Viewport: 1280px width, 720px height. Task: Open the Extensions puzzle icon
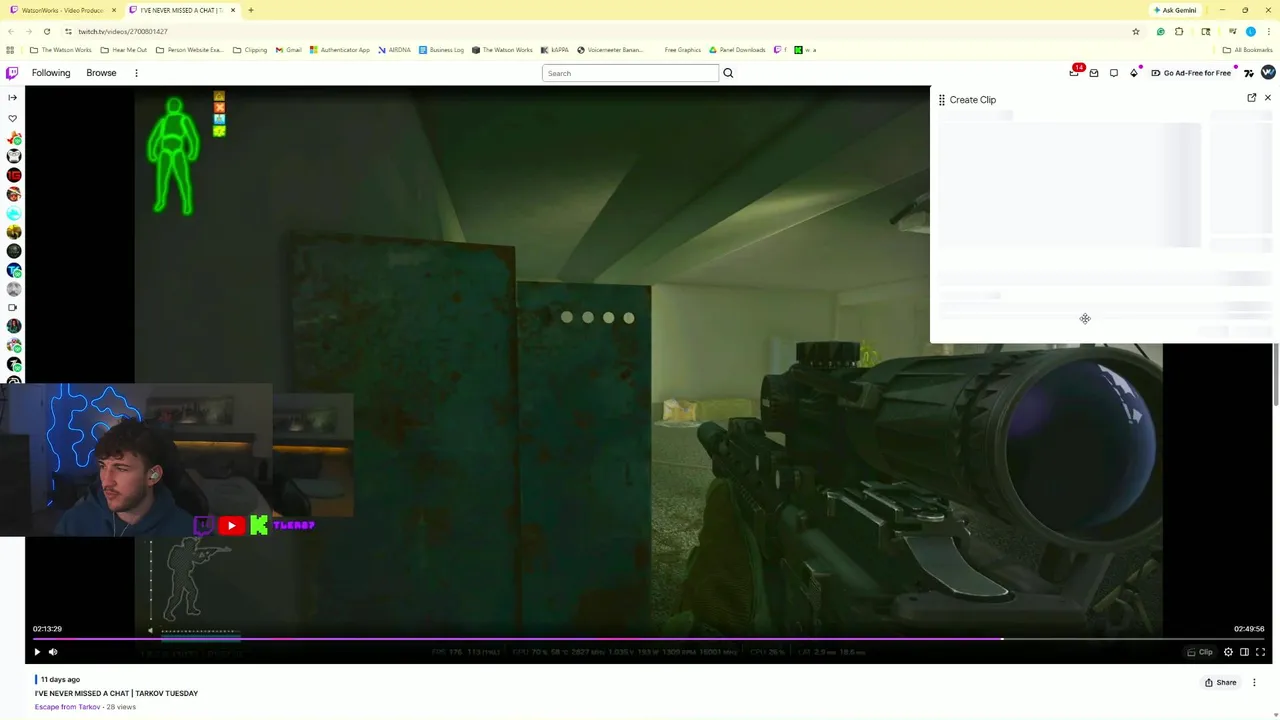pos(1179,32)
